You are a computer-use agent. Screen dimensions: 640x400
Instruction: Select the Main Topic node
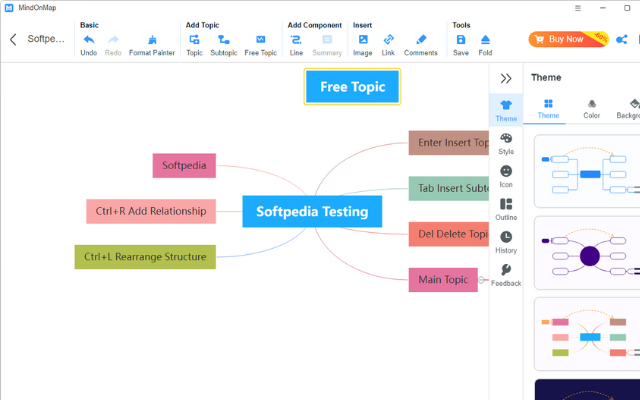pos(443,280)
